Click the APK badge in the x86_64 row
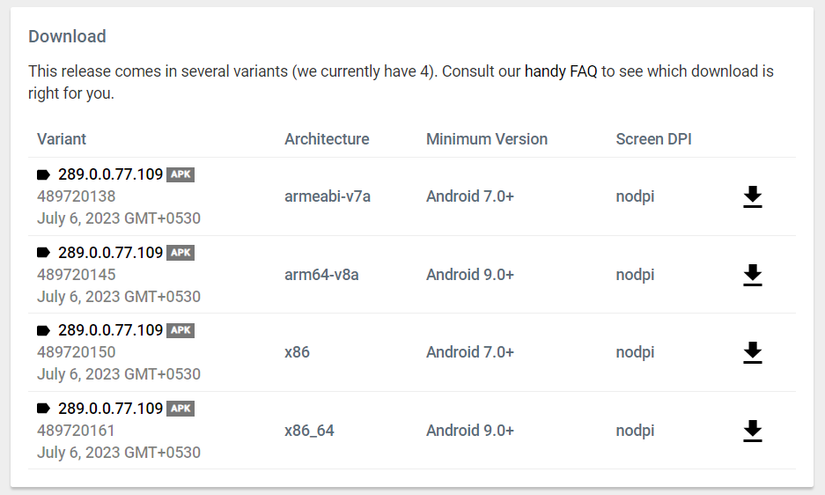The height and width of the screenshot is (495, 825). [180, 408]
